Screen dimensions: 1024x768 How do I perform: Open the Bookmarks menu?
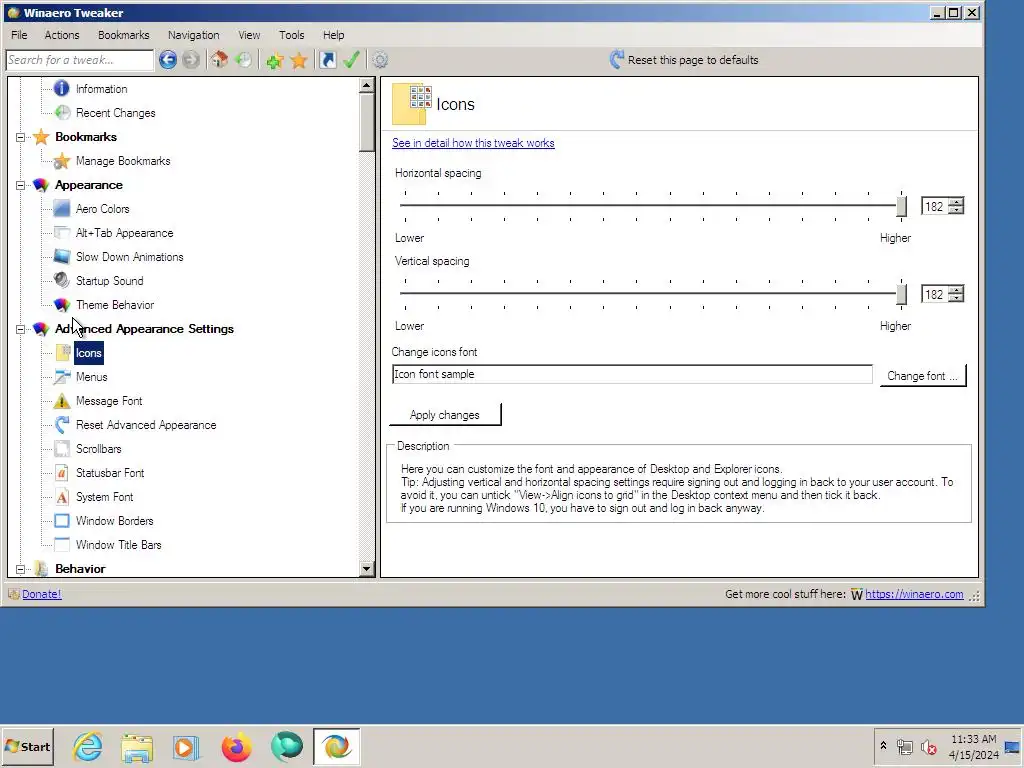123,35
